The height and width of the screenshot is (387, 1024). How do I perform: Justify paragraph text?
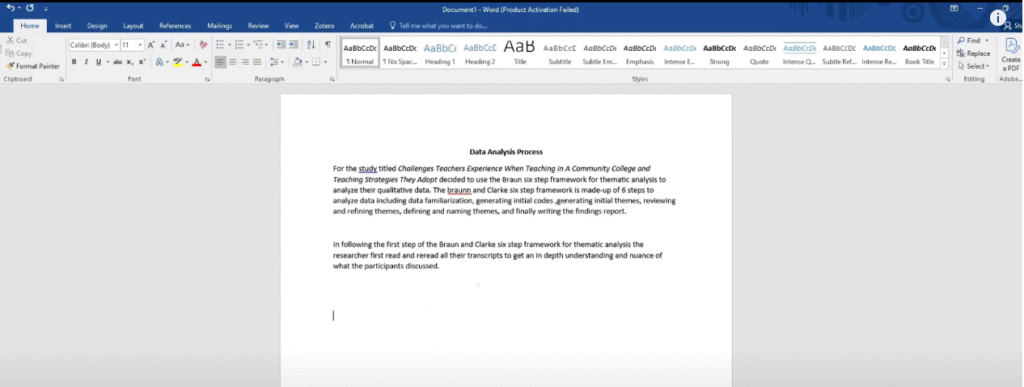click(257, 62)
